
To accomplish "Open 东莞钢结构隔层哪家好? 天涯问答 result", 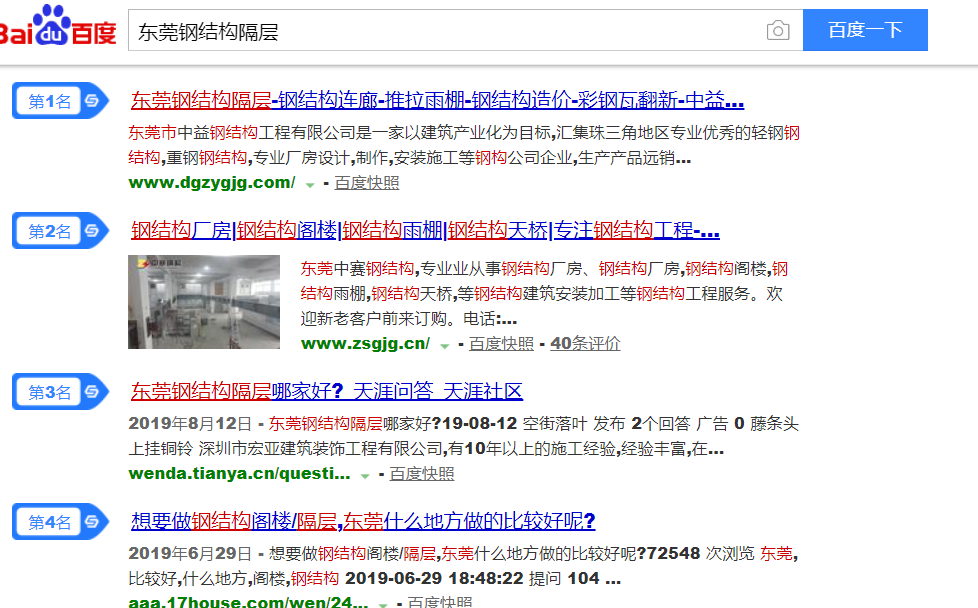I will (x=326, y=392).
